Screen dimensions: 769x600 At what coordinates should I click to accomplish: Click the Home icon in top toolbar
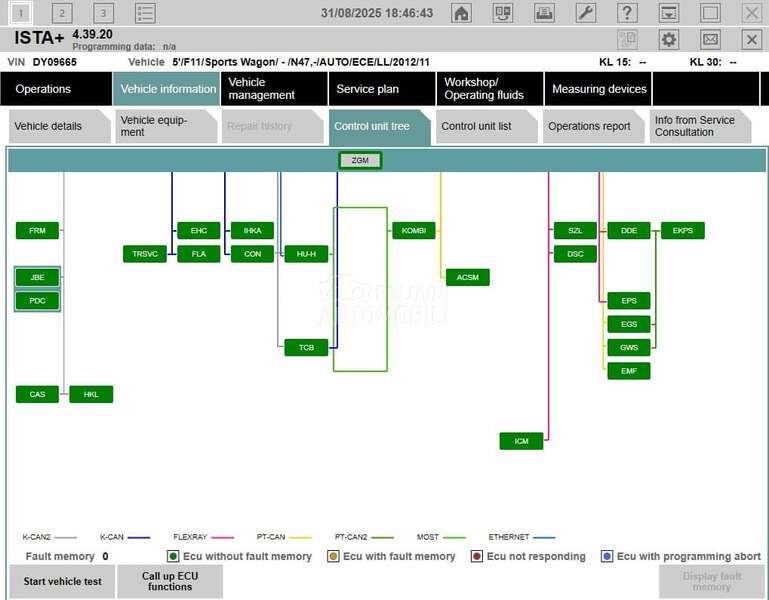461,13
